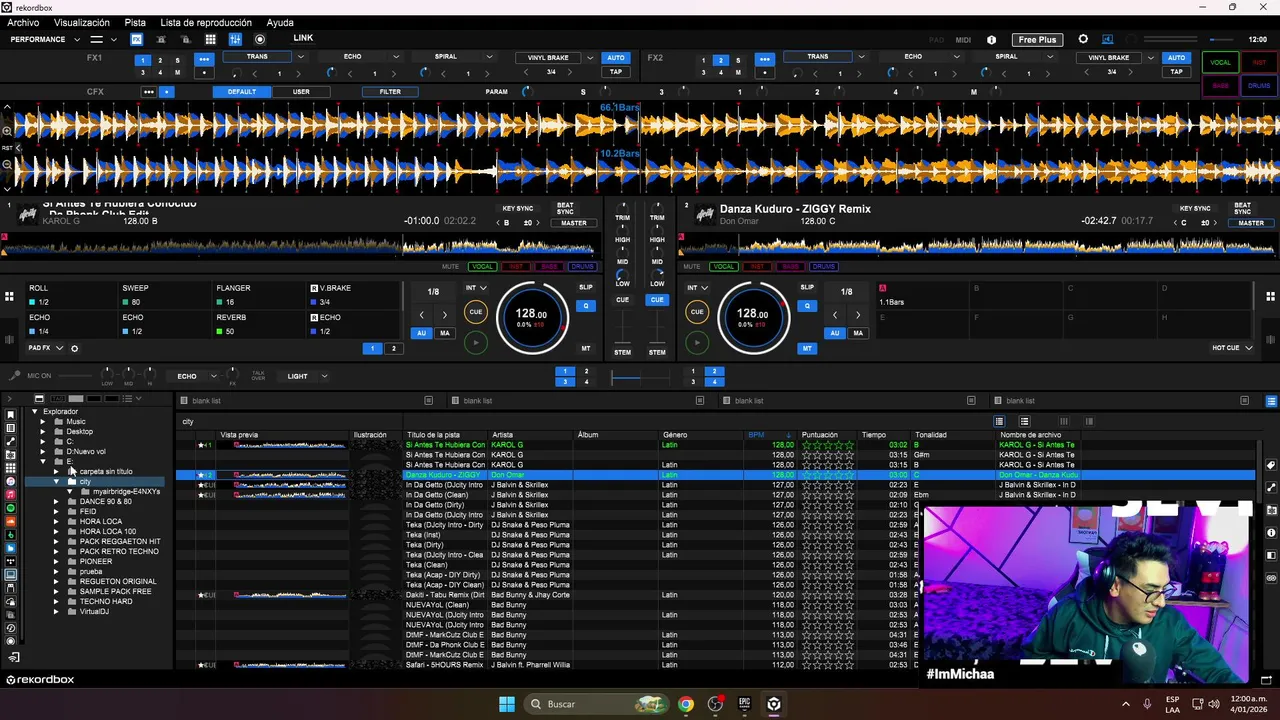Zoom in on the deck 1 waveform
Screen dimensions: 1280x720
tap(7, 131)
